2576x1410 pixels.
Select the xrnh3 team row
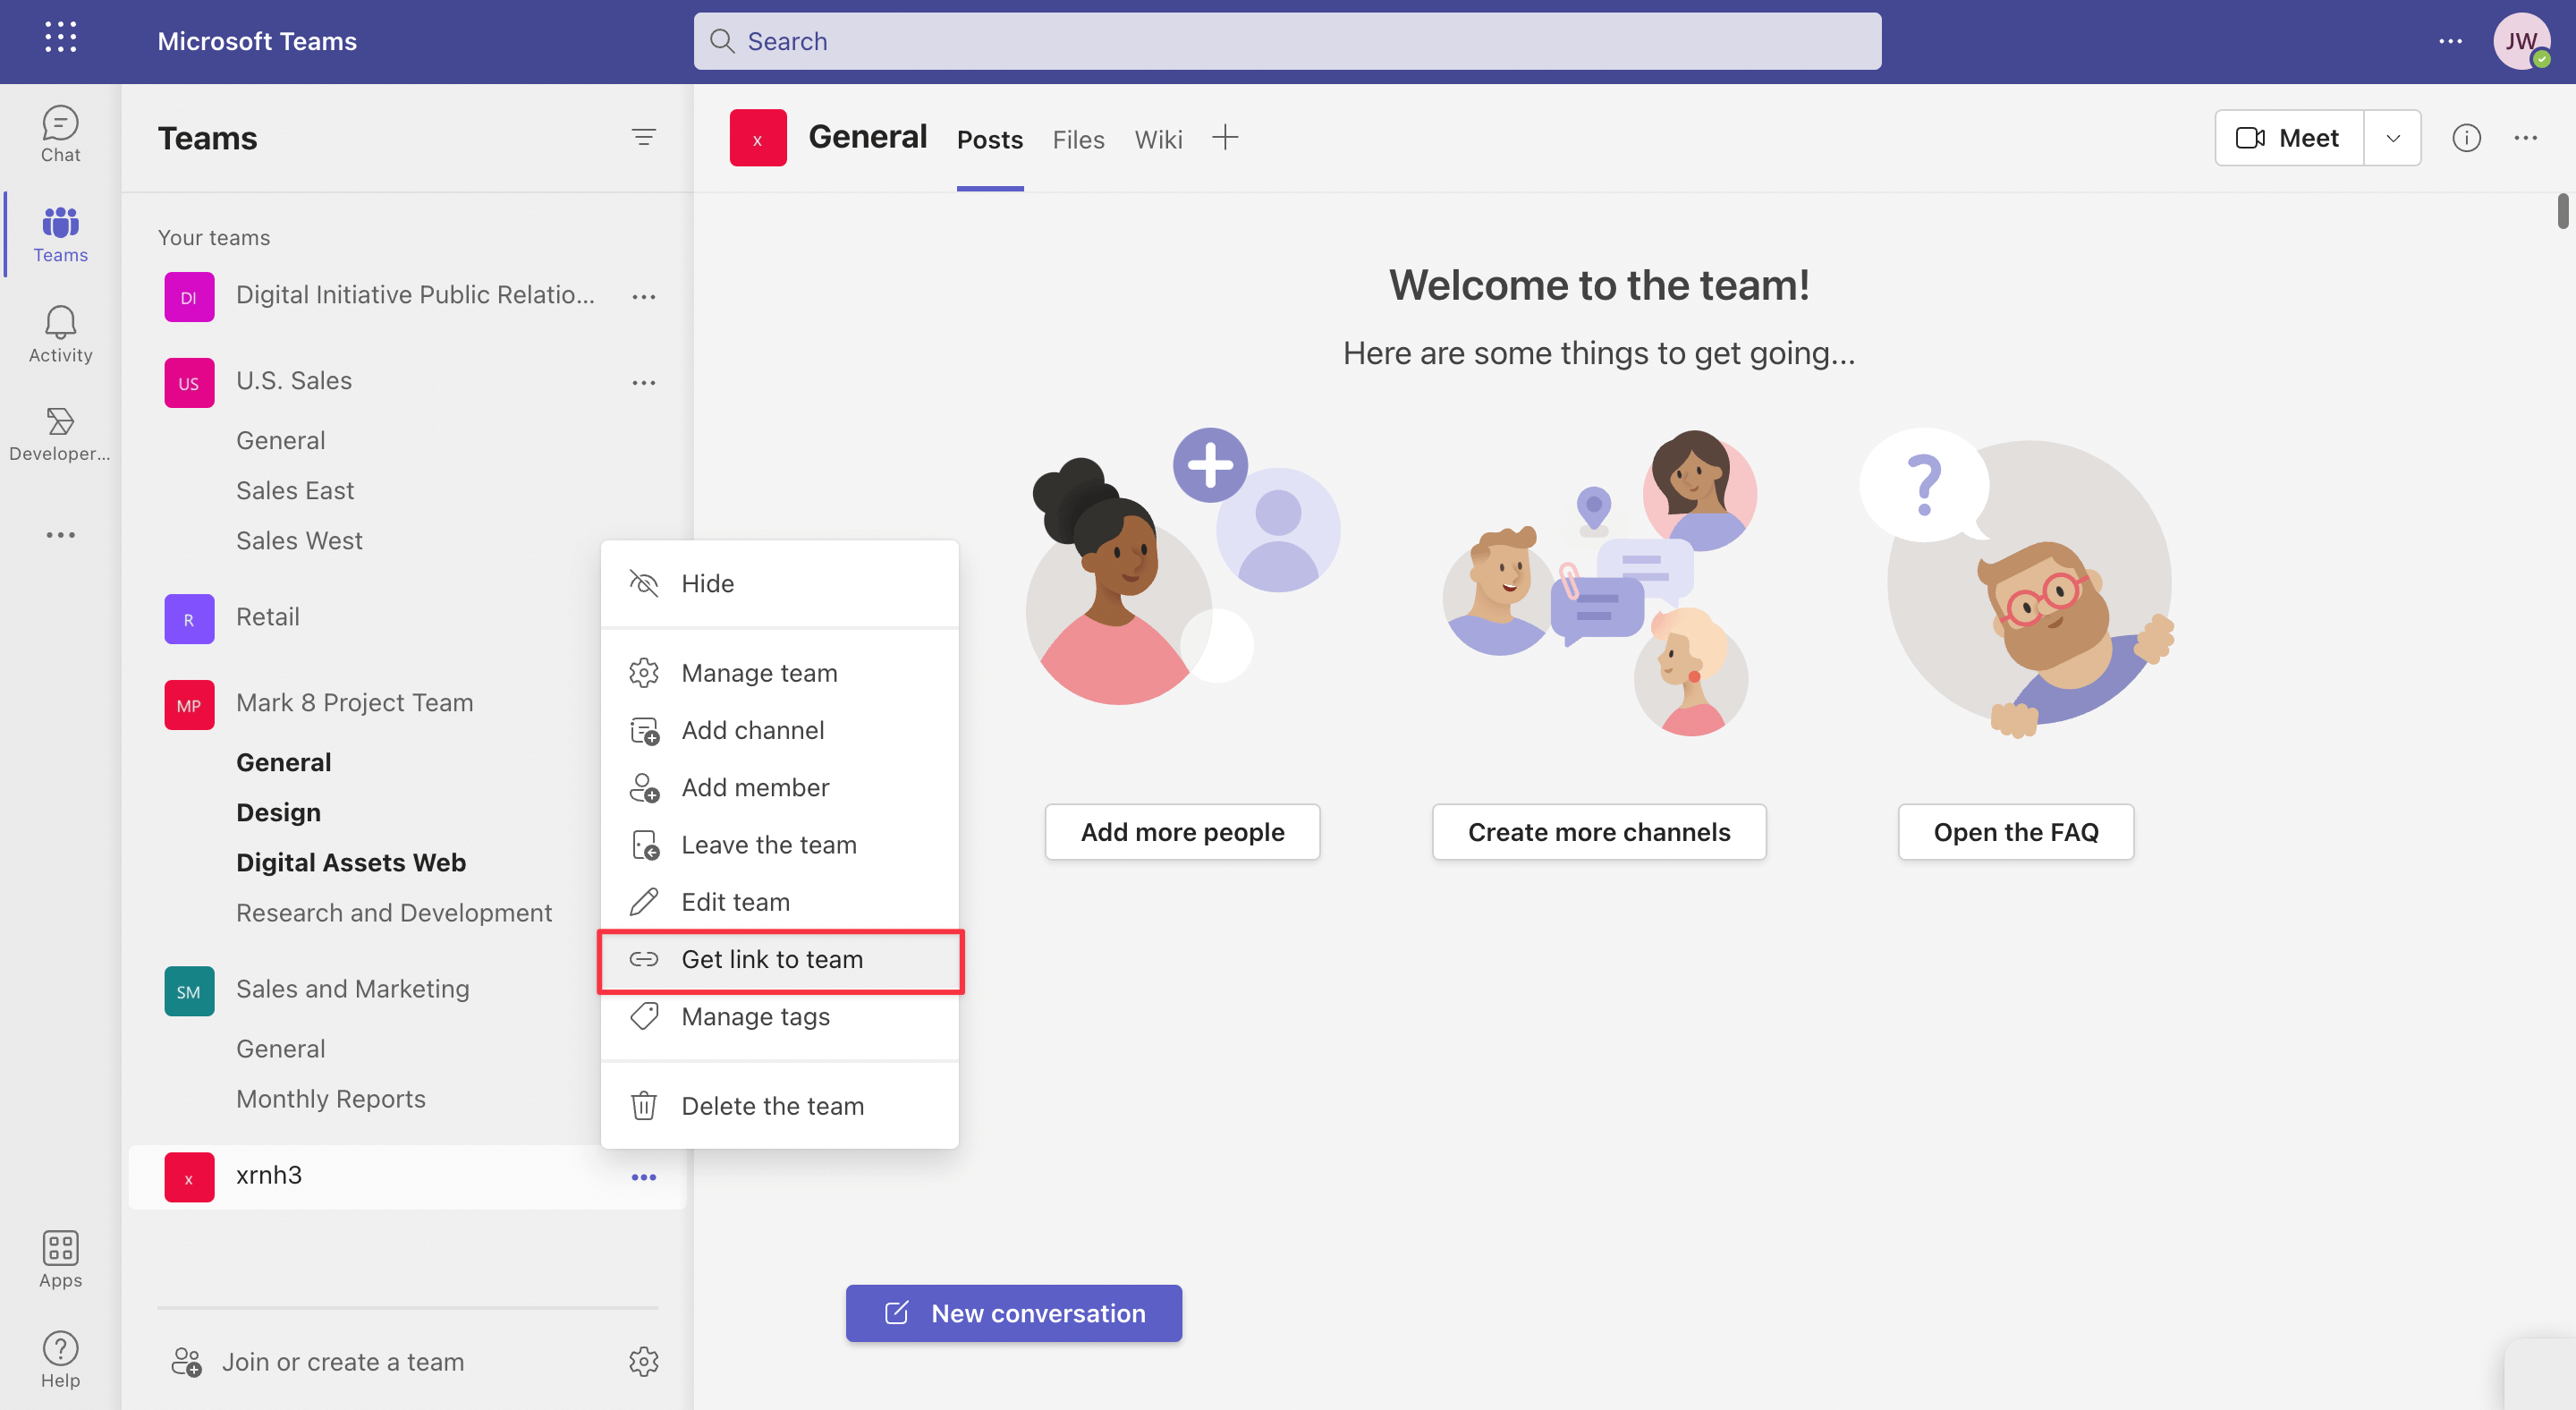(407, 1177)
